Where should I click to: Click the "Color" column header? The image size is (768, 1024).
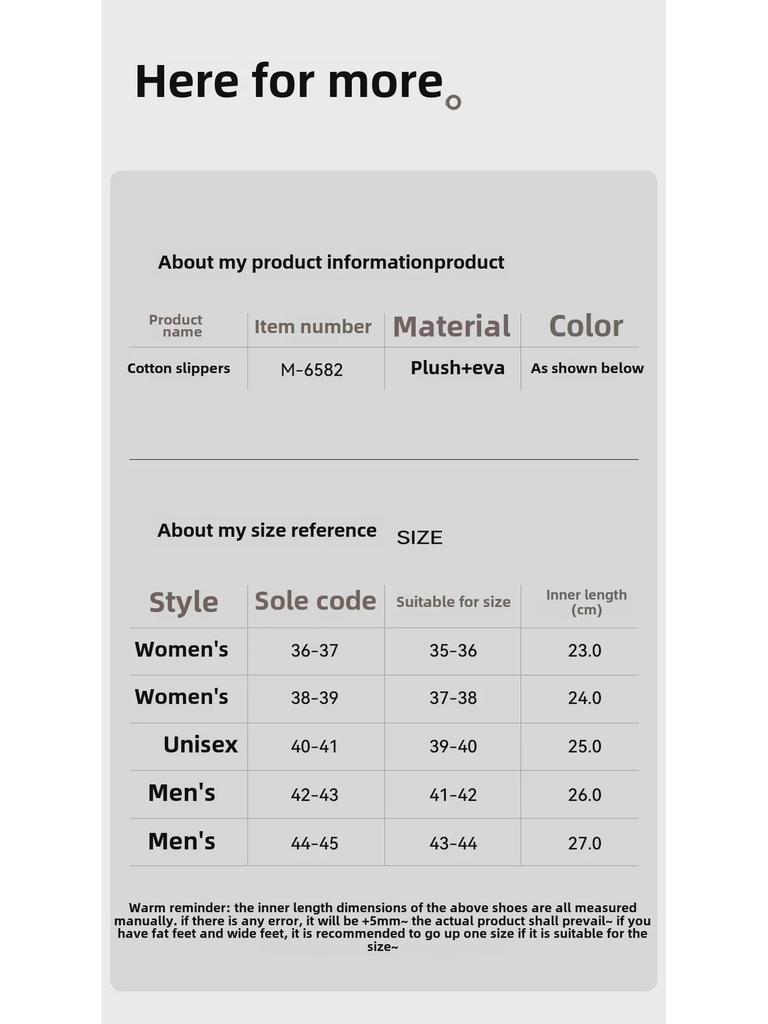point(586,326)
